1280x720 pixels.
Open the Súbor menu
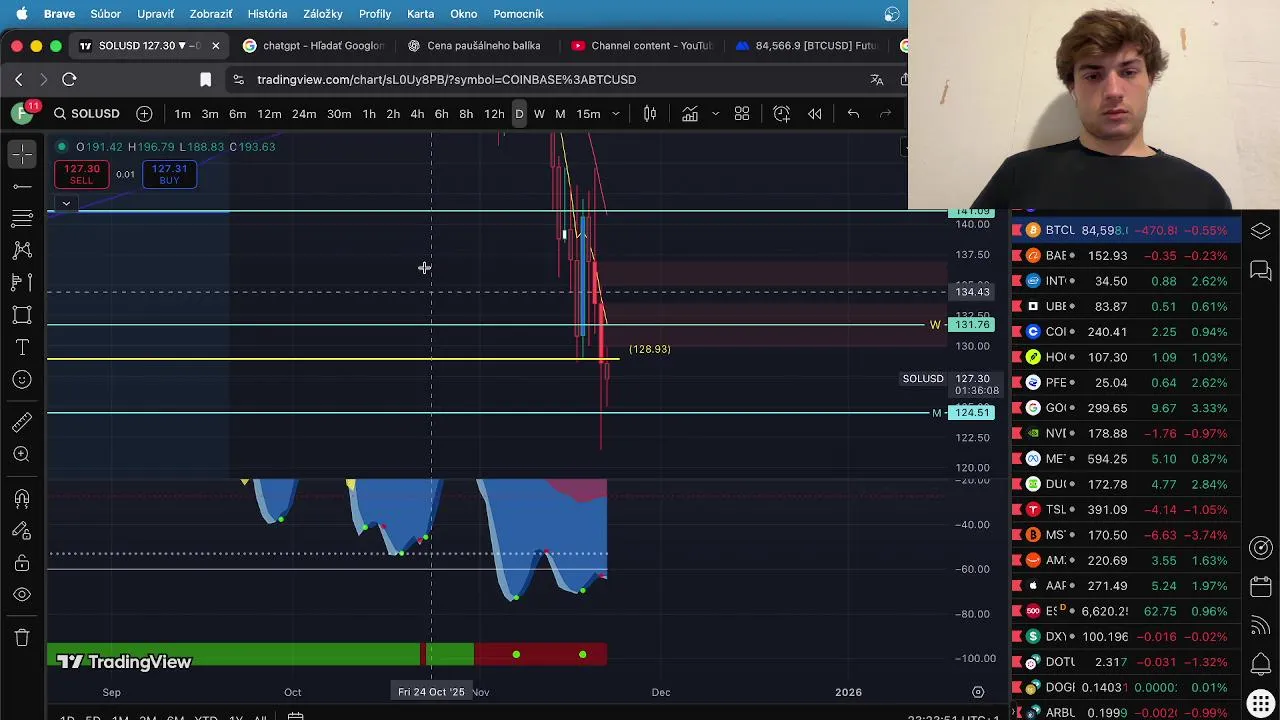pyautogui.click(x=105, y=14)
